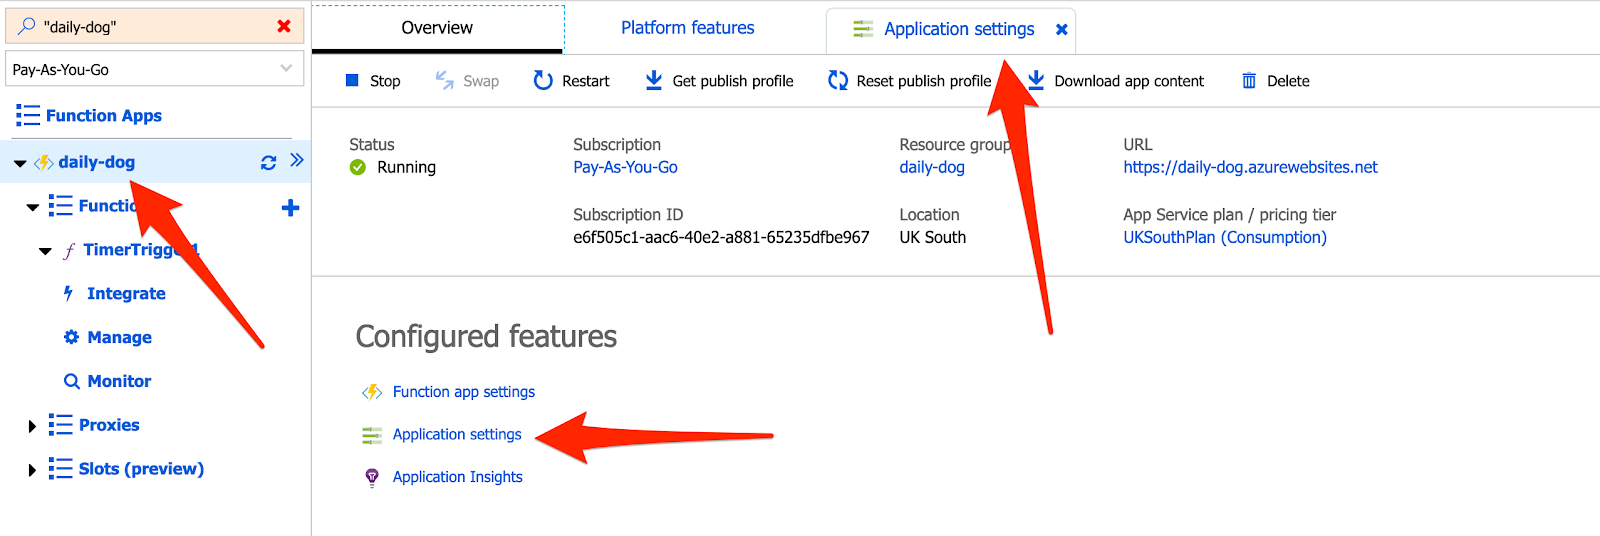The image size is (1600, 536).
Task: Open Integrate under TimerTrigger1
Action: tap(126, 293)
